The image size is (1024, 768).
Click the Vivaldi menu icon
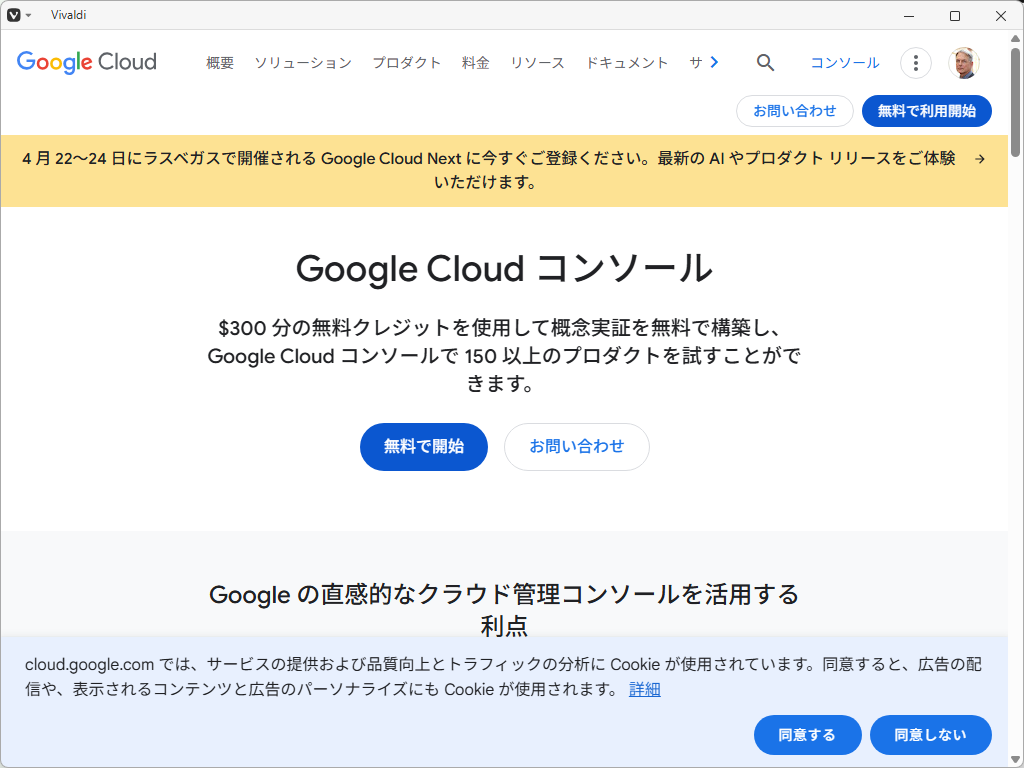pyautogui.click(x=14, y=15)
